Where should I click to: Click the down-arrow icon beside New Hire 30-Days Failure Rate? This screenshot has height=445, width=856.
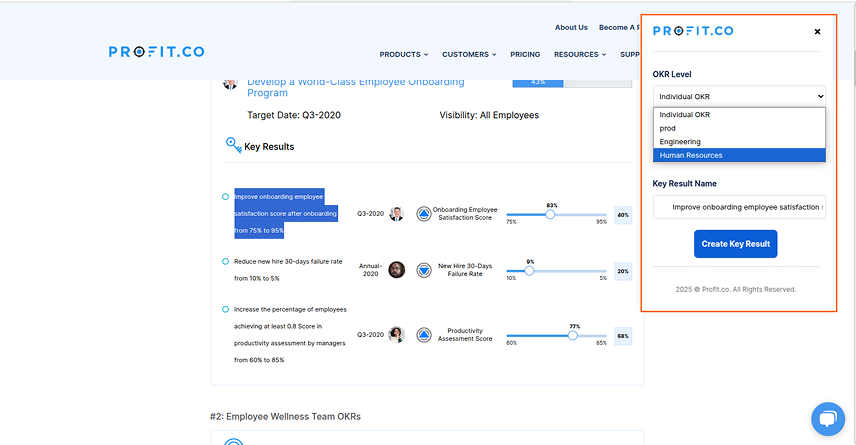(424, 270)
